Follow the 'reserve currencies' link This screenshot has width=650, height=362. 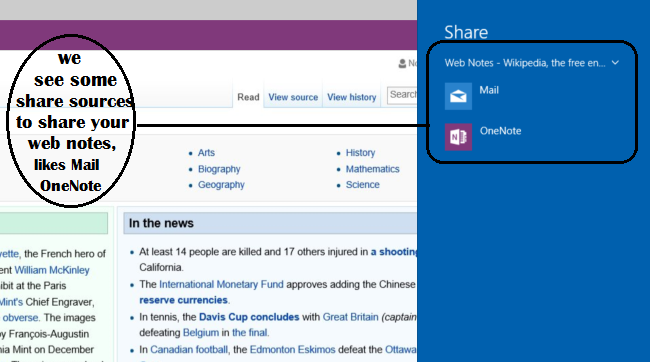(x=183, y=300)
